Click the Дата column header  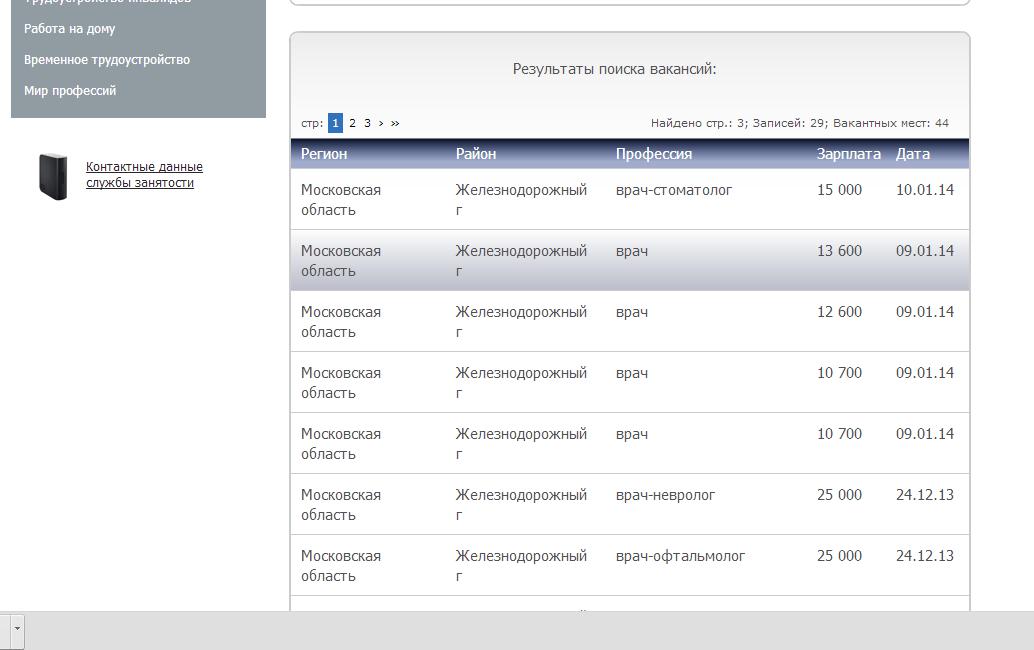912,154
